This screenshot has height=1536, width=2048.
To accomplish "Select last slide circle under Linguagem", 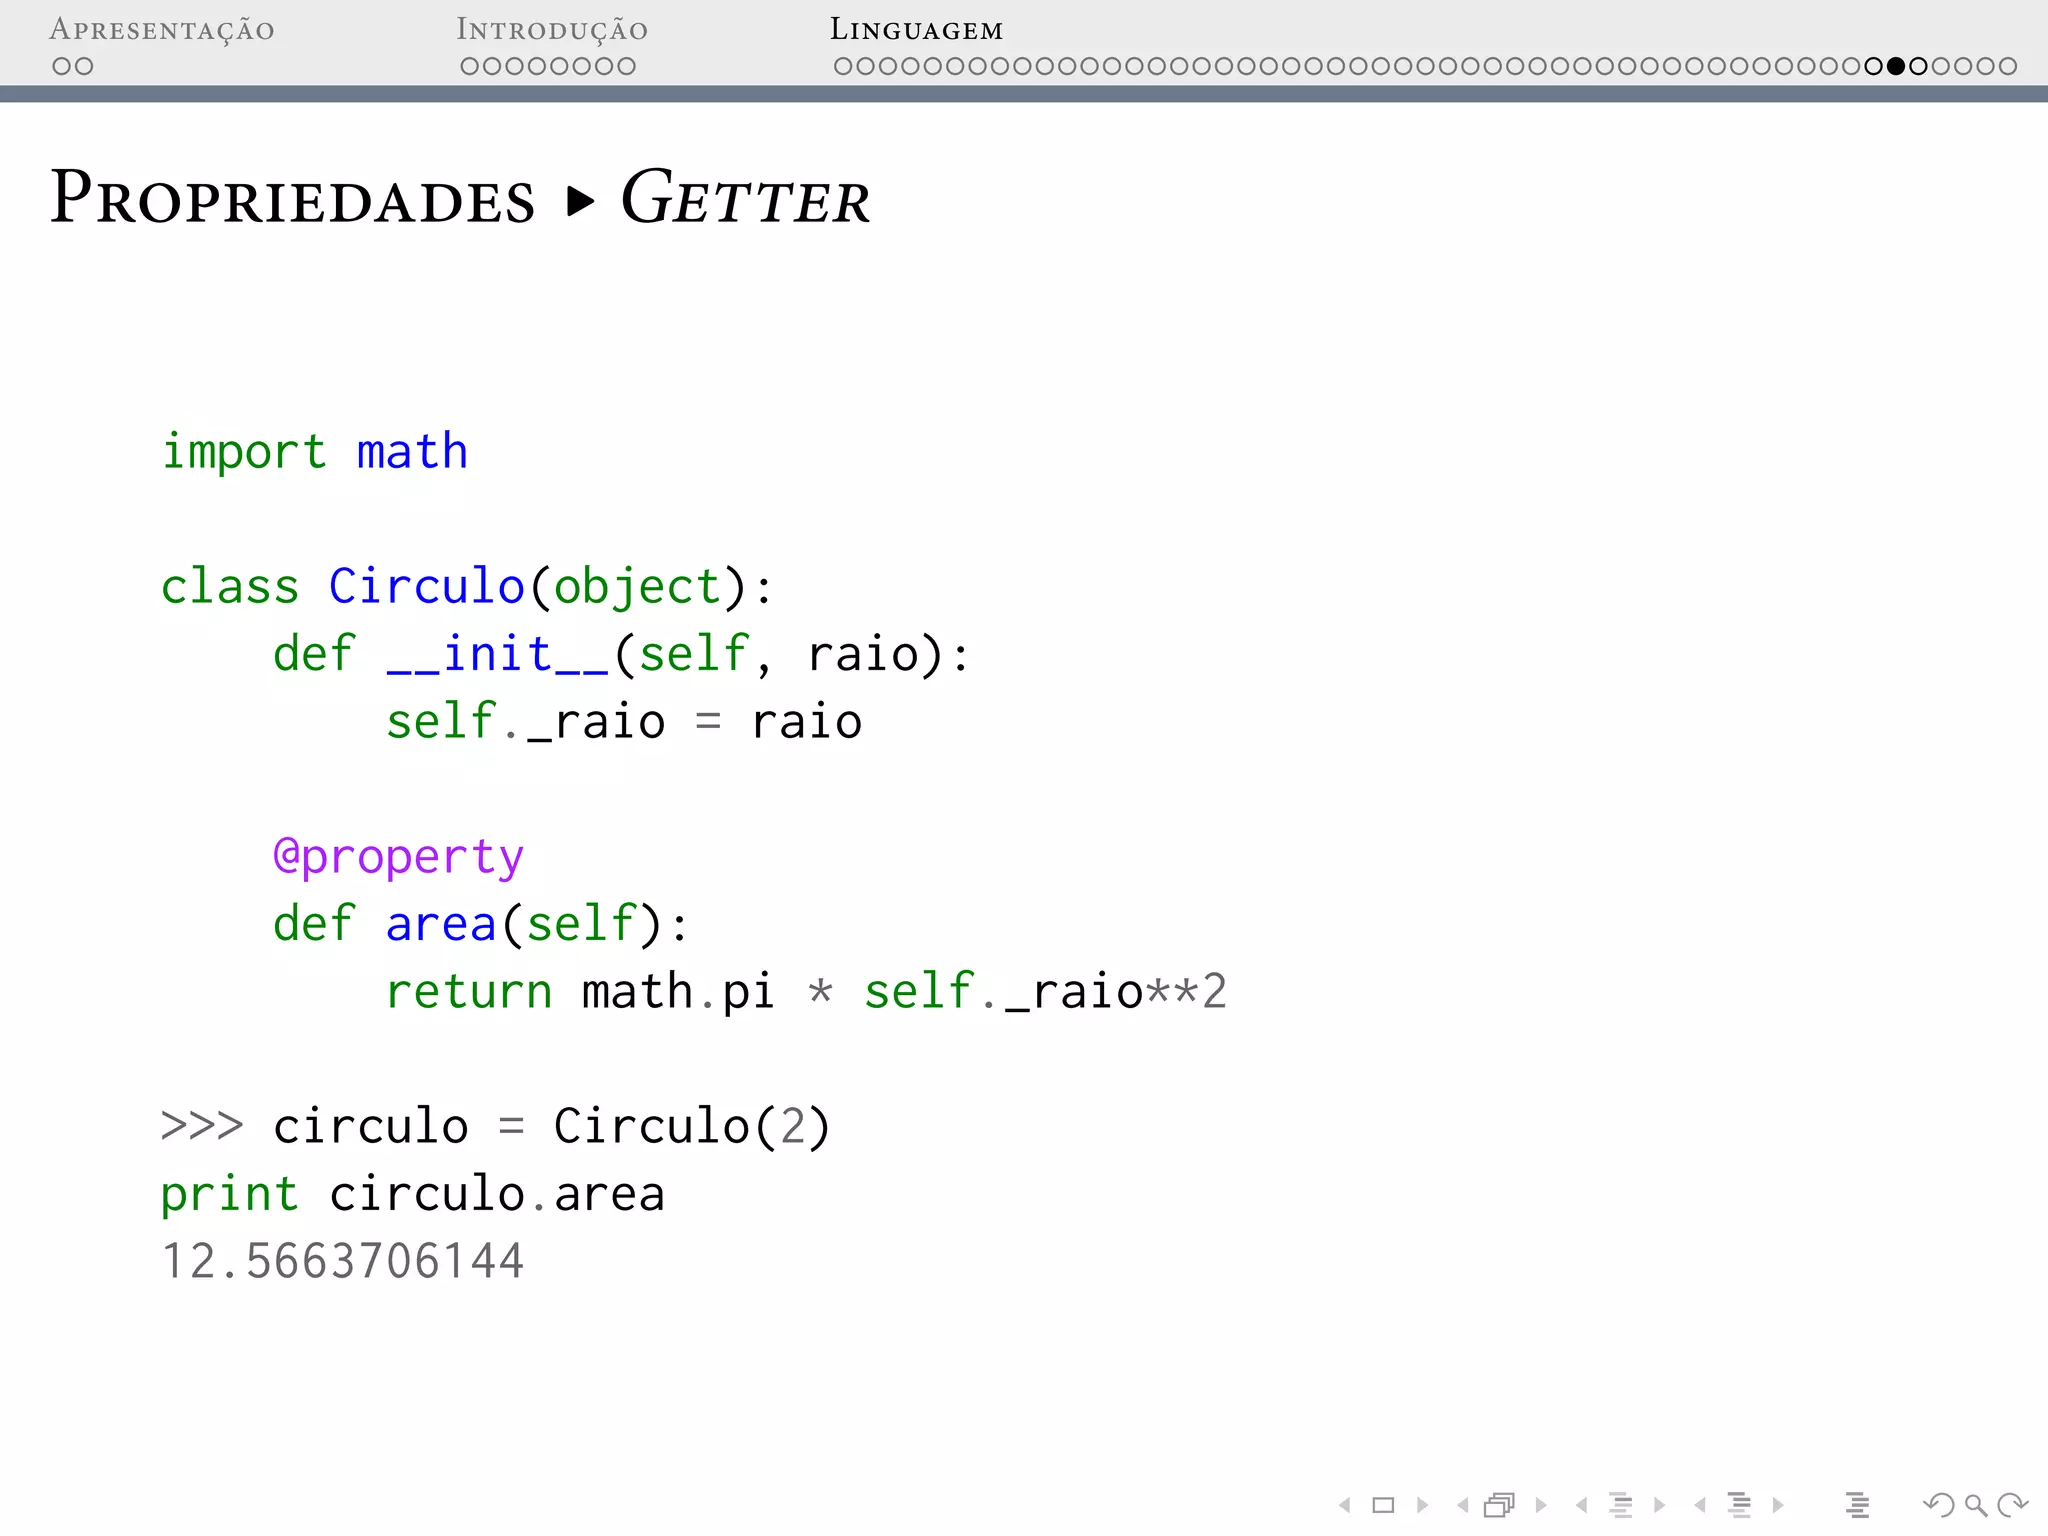I will pyautogui.click(x=2008, y=67).
